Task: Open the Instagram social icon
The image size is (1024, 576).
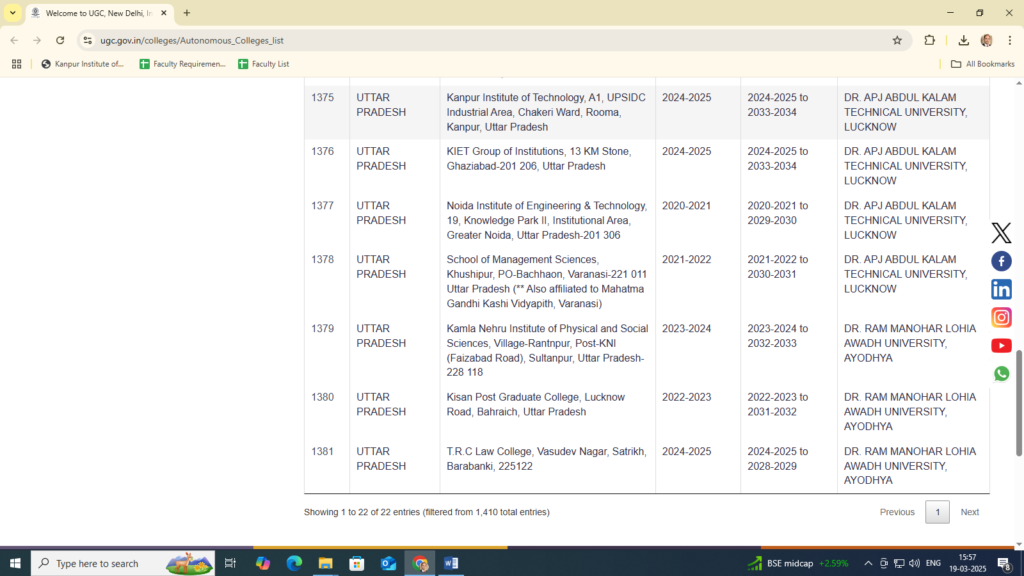Action: click(1001, 317)
